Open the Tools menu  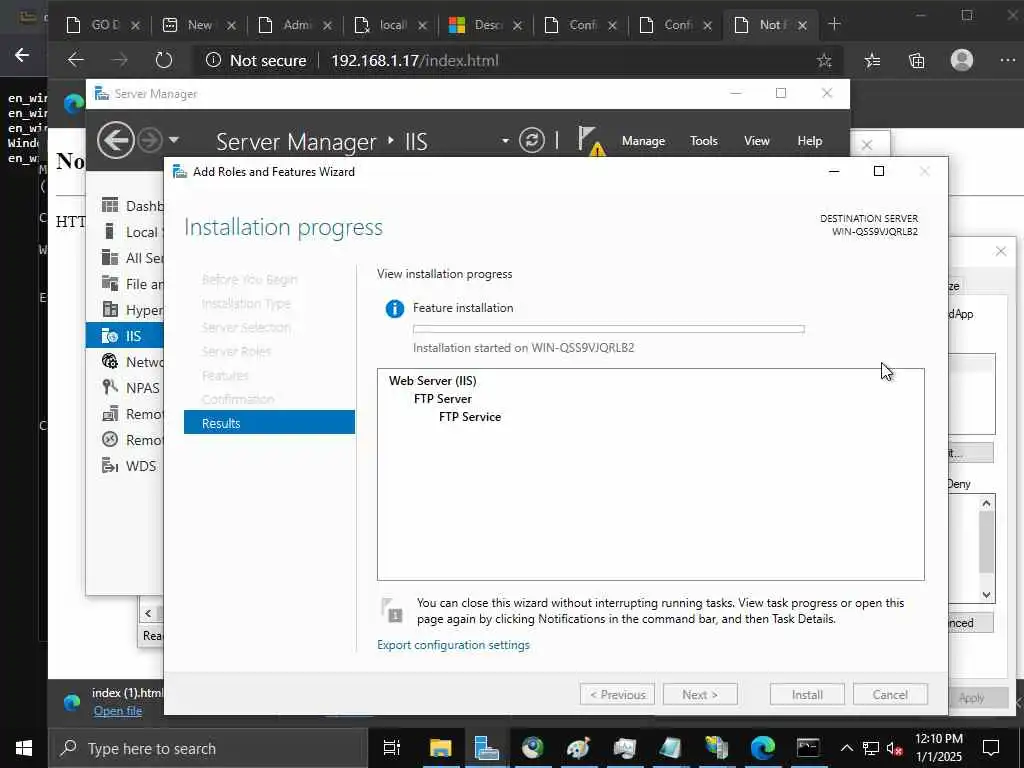pos(703,141)
